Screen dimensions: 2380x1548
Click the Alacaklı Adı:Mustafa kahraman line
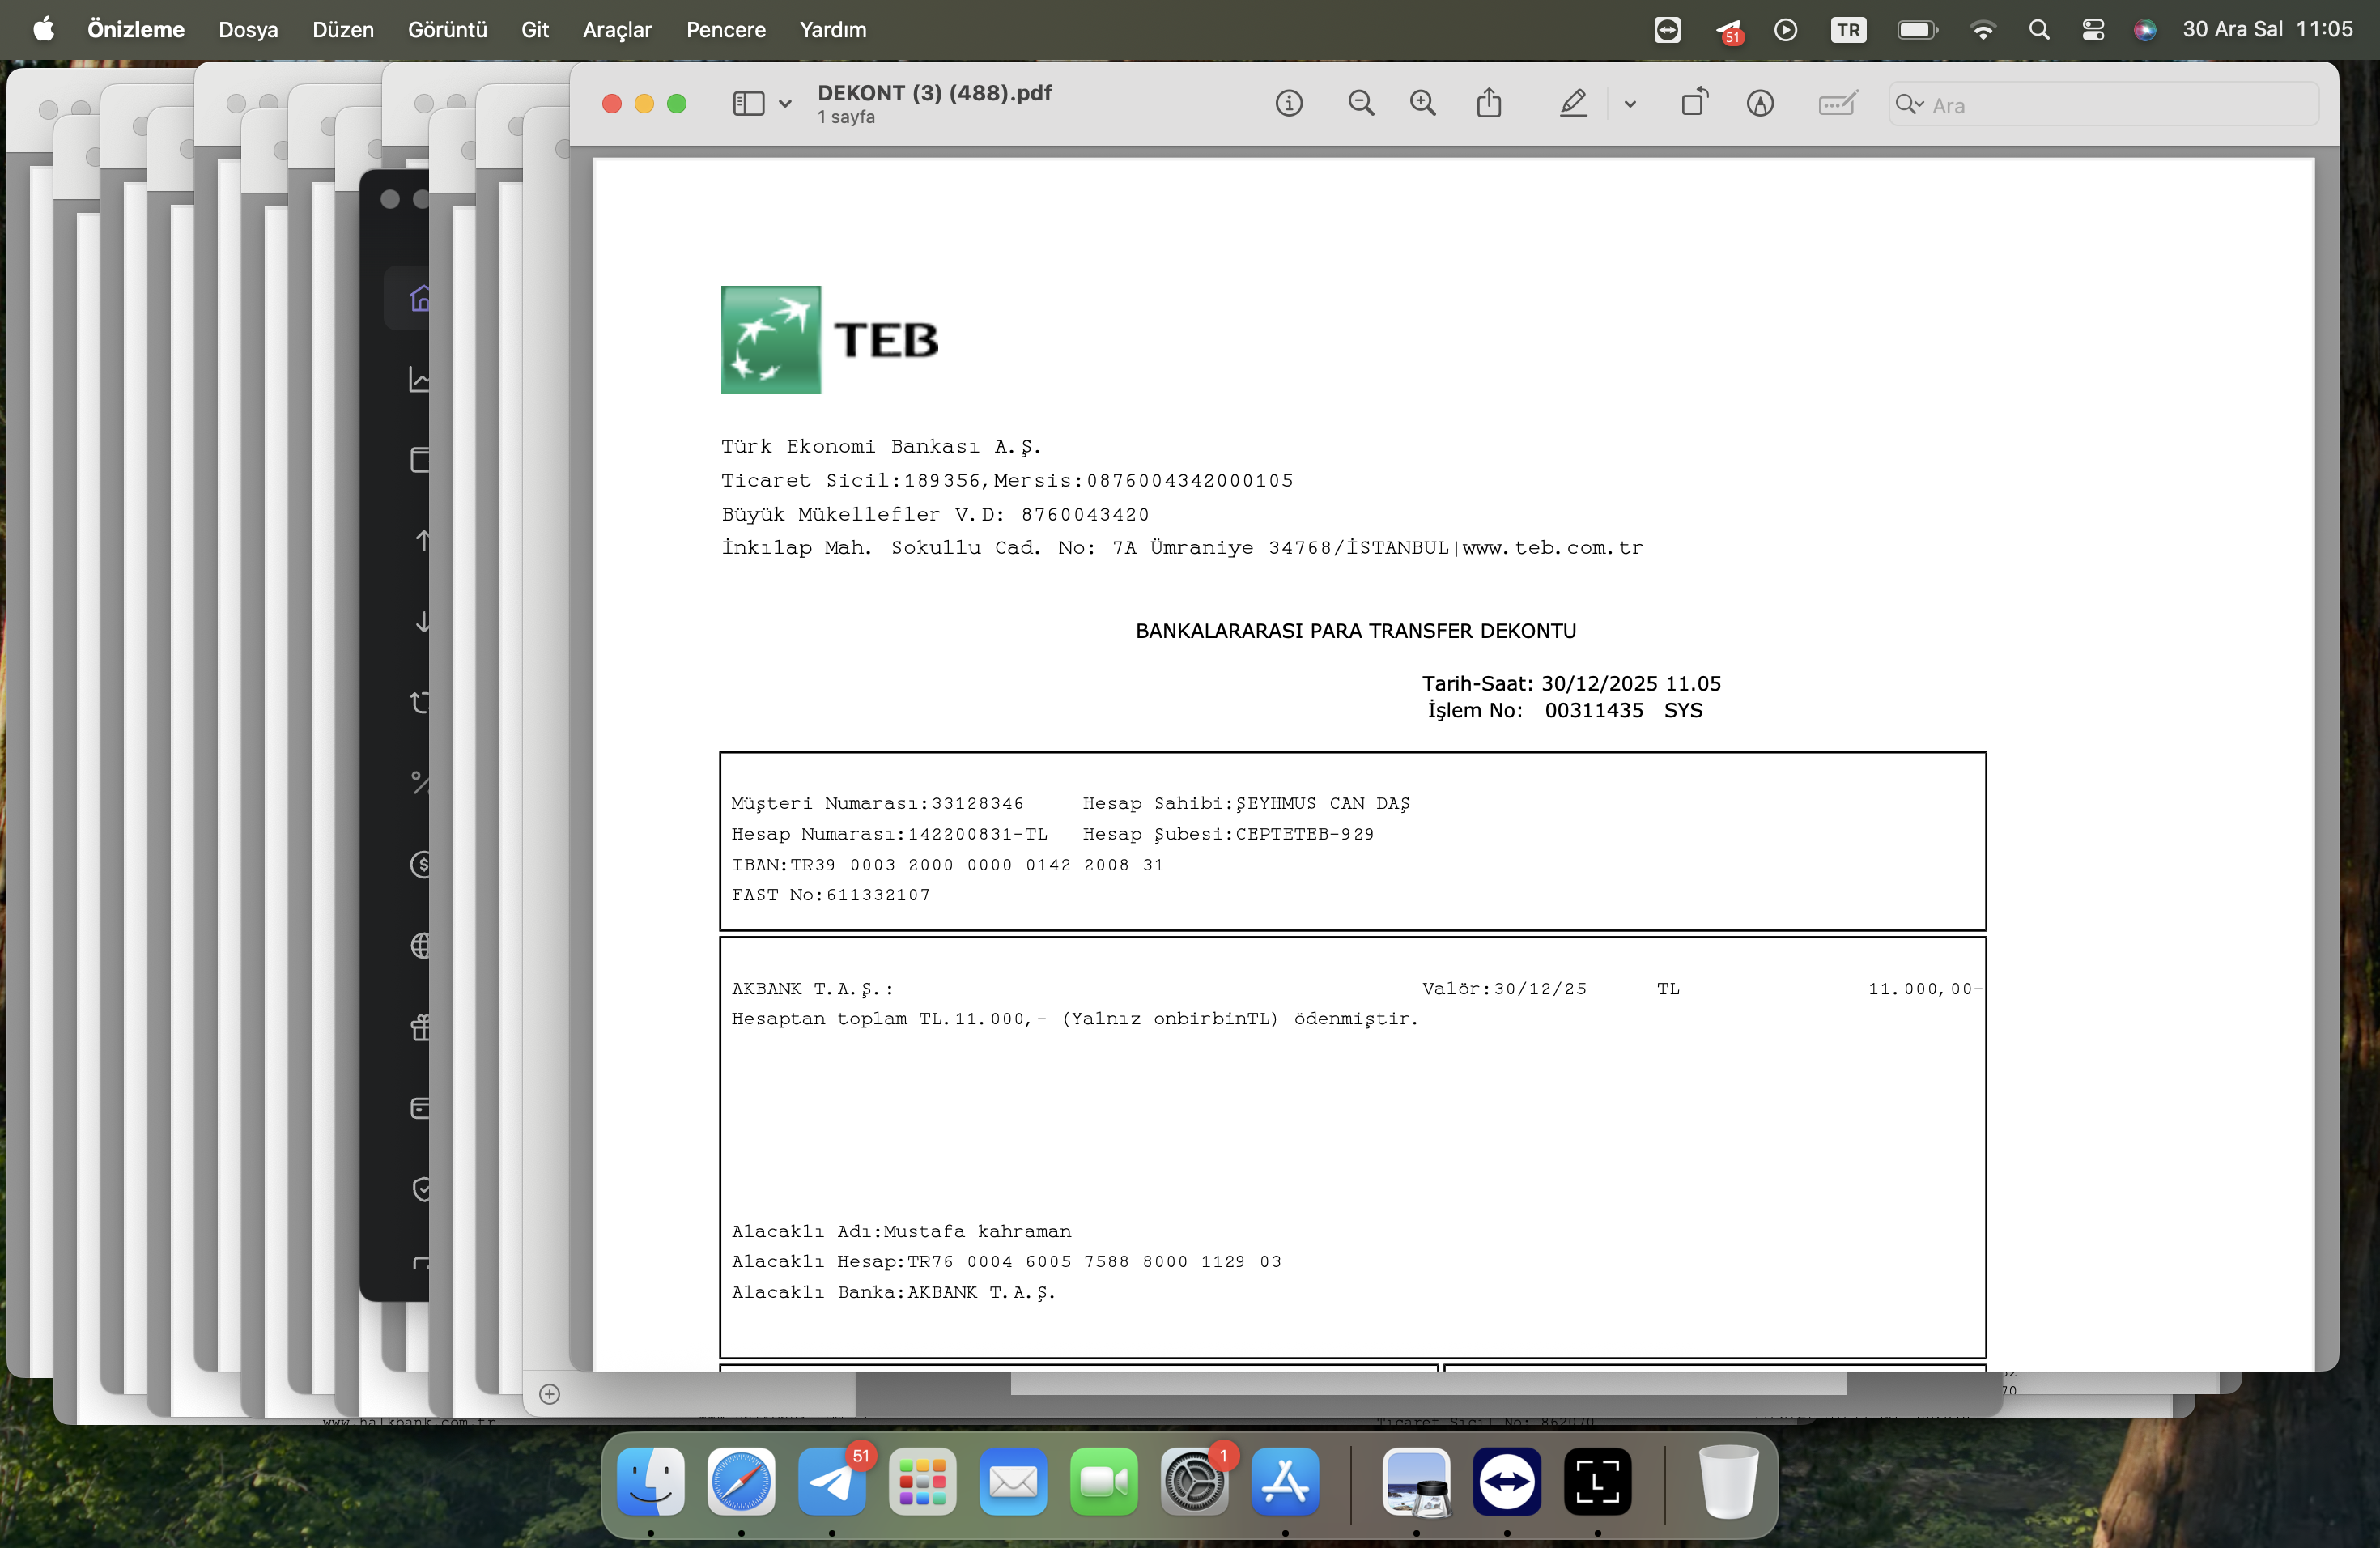click(x=901, y=1232)
